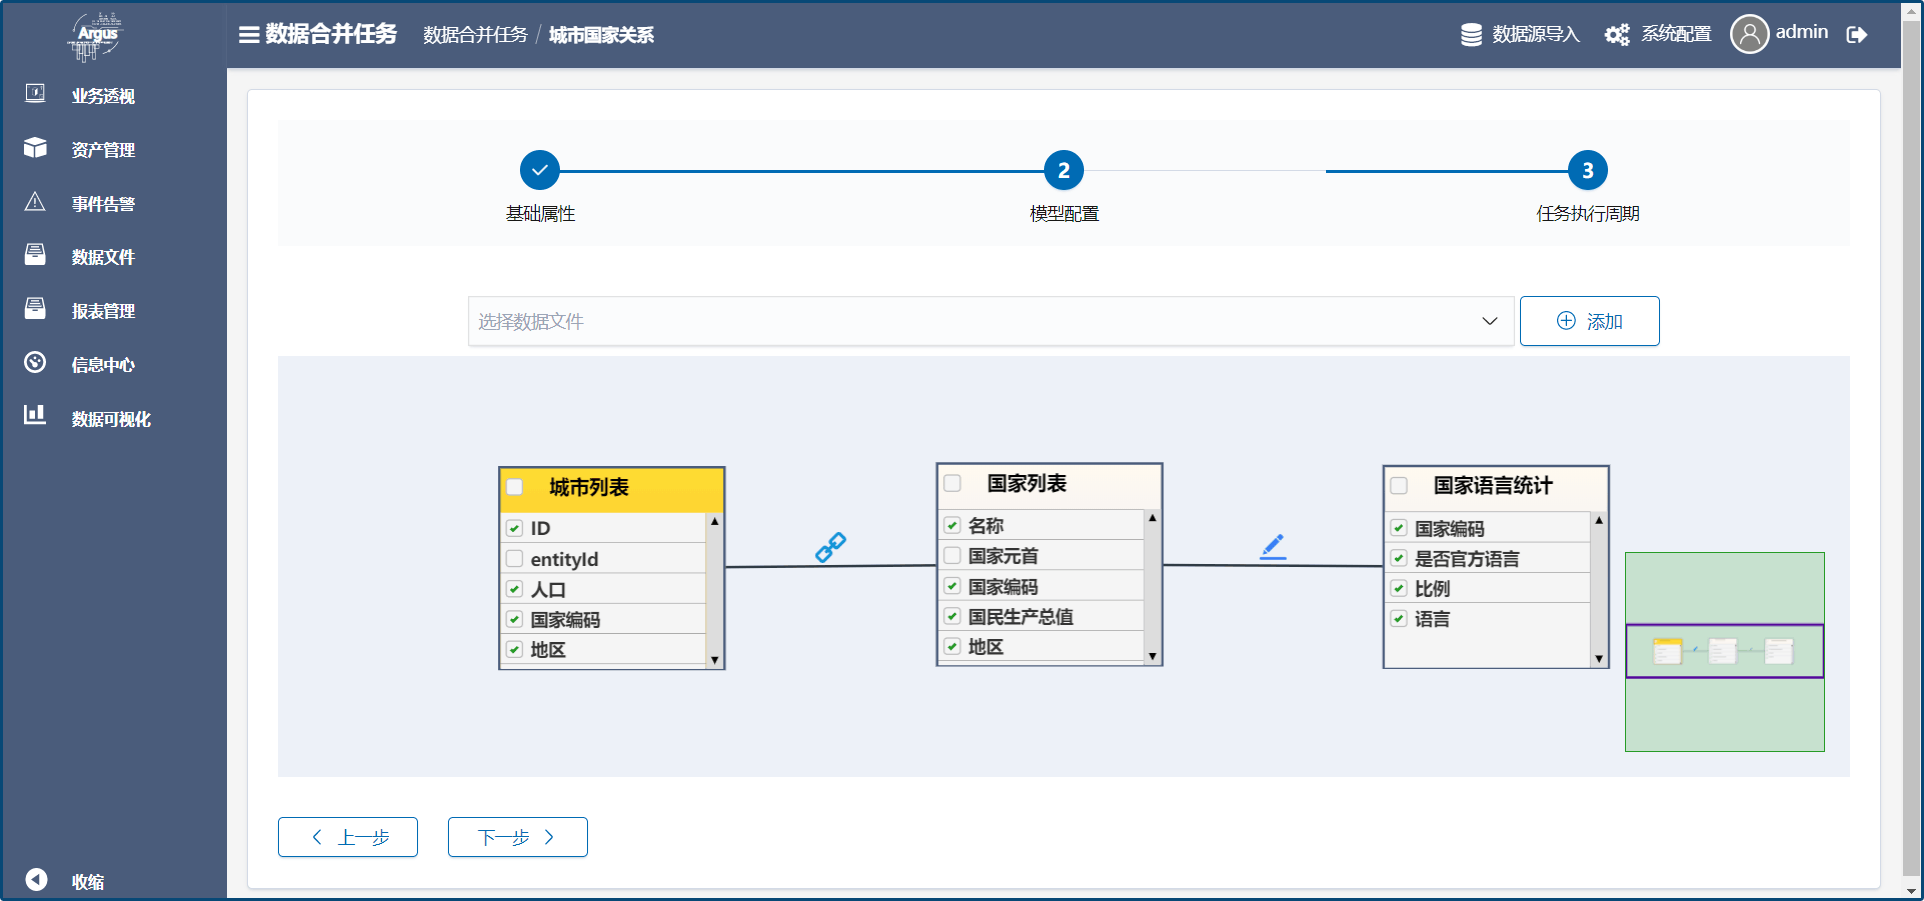Open 资产管理 in sidebar

(103, 150)
